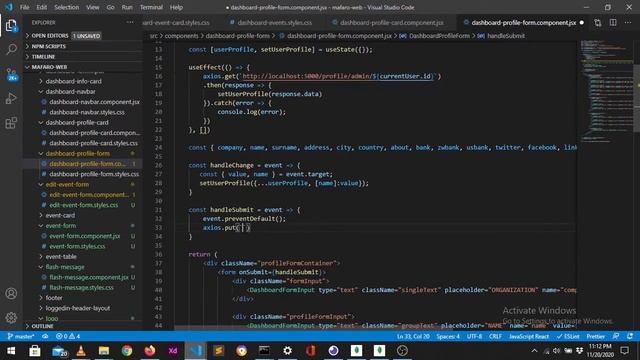
Task: Open the Extensions view
Action: pyautogui.click(x=11, y=123)
